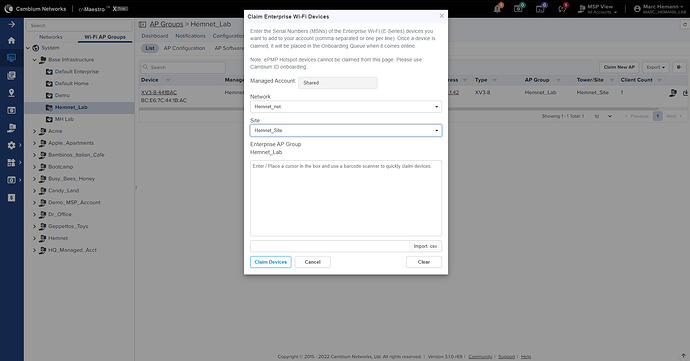Image resolution: width=690 pixels, height=361 pixels.
Task: Select Busy_Bees_Honey in the tree
Action: (x=71, y=179)
